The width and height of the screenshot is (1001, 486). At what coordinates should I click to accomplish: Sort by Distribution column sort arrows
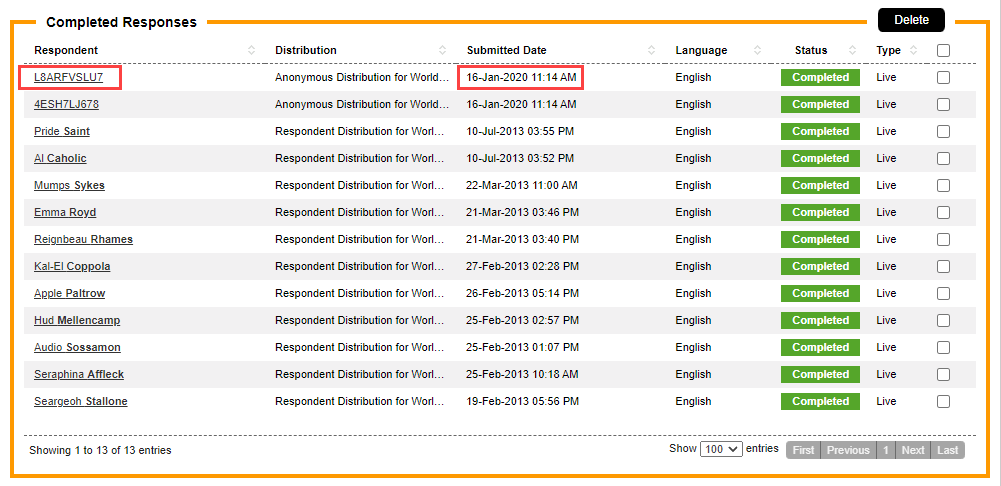click(442, 51)
